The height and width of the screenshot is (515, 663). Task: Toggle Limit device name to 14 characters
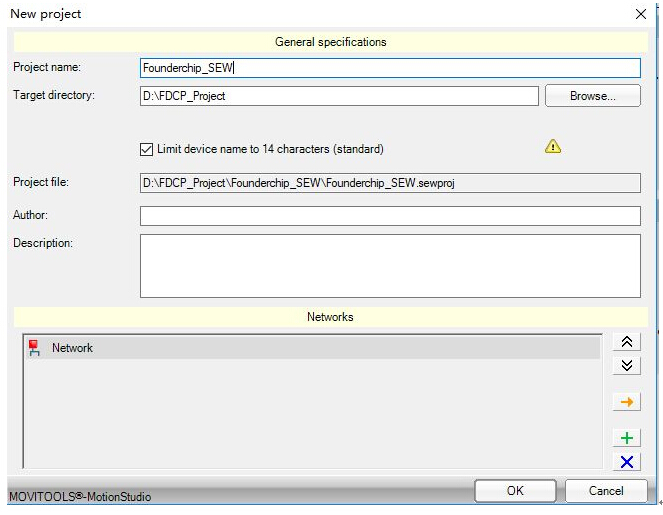coord(147,149)
